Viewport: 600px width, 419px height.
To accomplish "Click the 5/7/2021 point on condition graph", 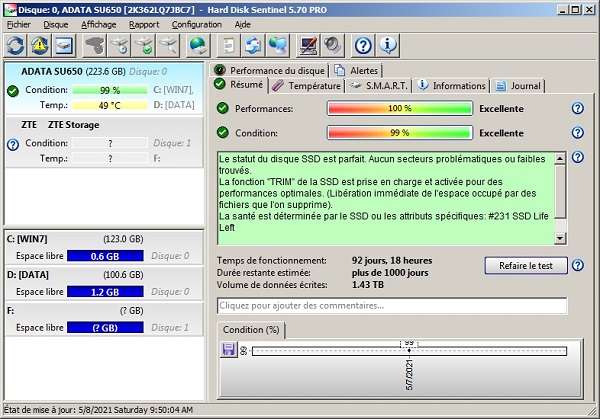I will 409,351.
